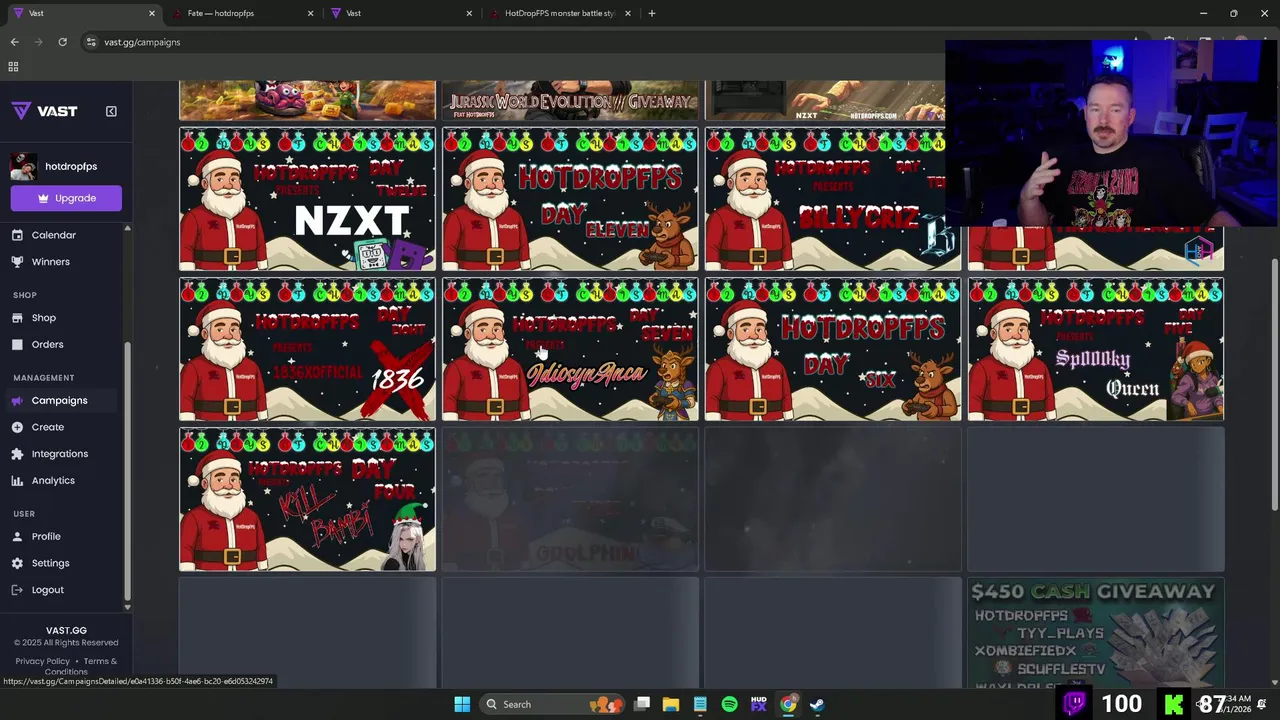Open the 1836Official Day Eight campaign card
The width and height of the screenshot is (1280, 720).
[307, 349]
